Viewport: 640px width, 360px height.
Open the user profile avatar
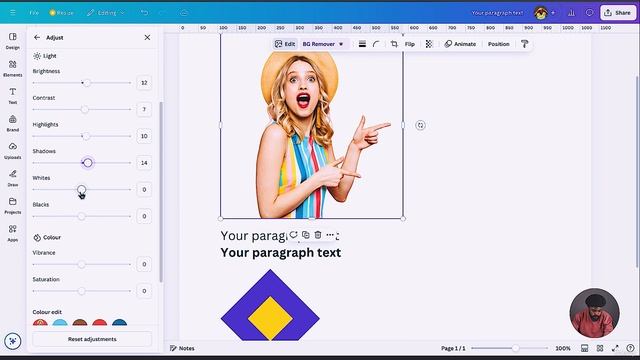tap(541, 13)
